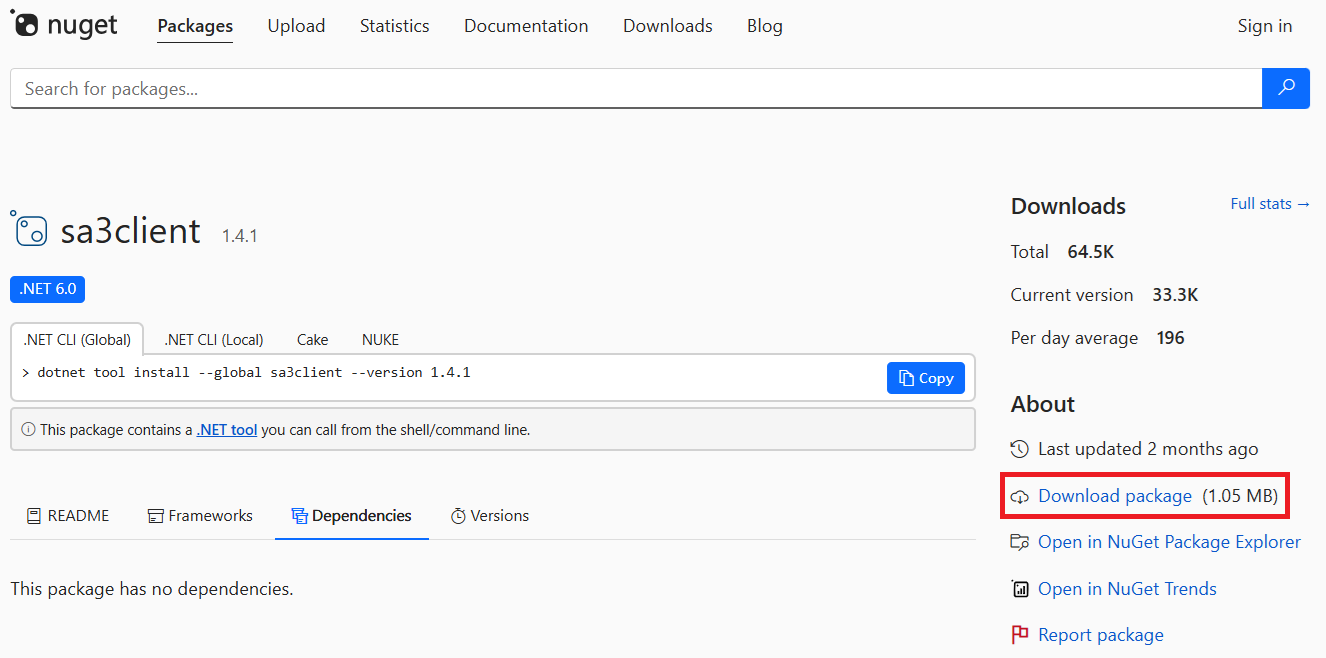Open the Documentation link in header

pyautogui.click(x=526, y=26)
